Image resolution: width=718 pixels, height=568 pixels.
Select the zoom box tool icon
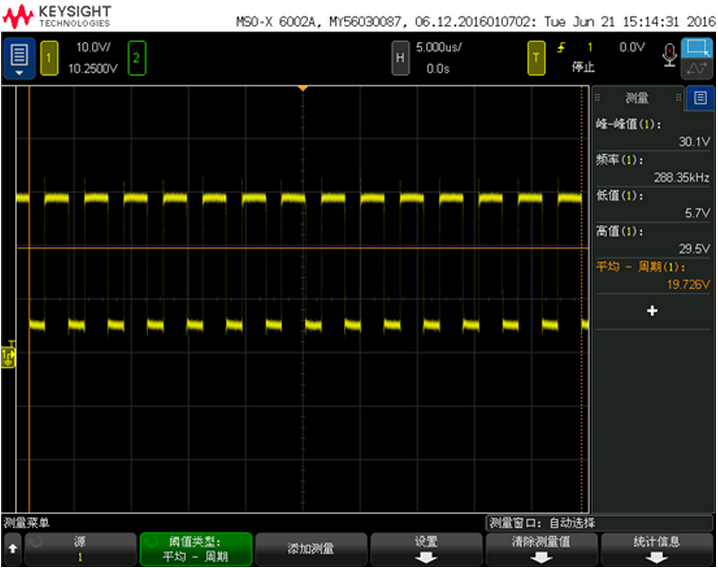[697, 48]
